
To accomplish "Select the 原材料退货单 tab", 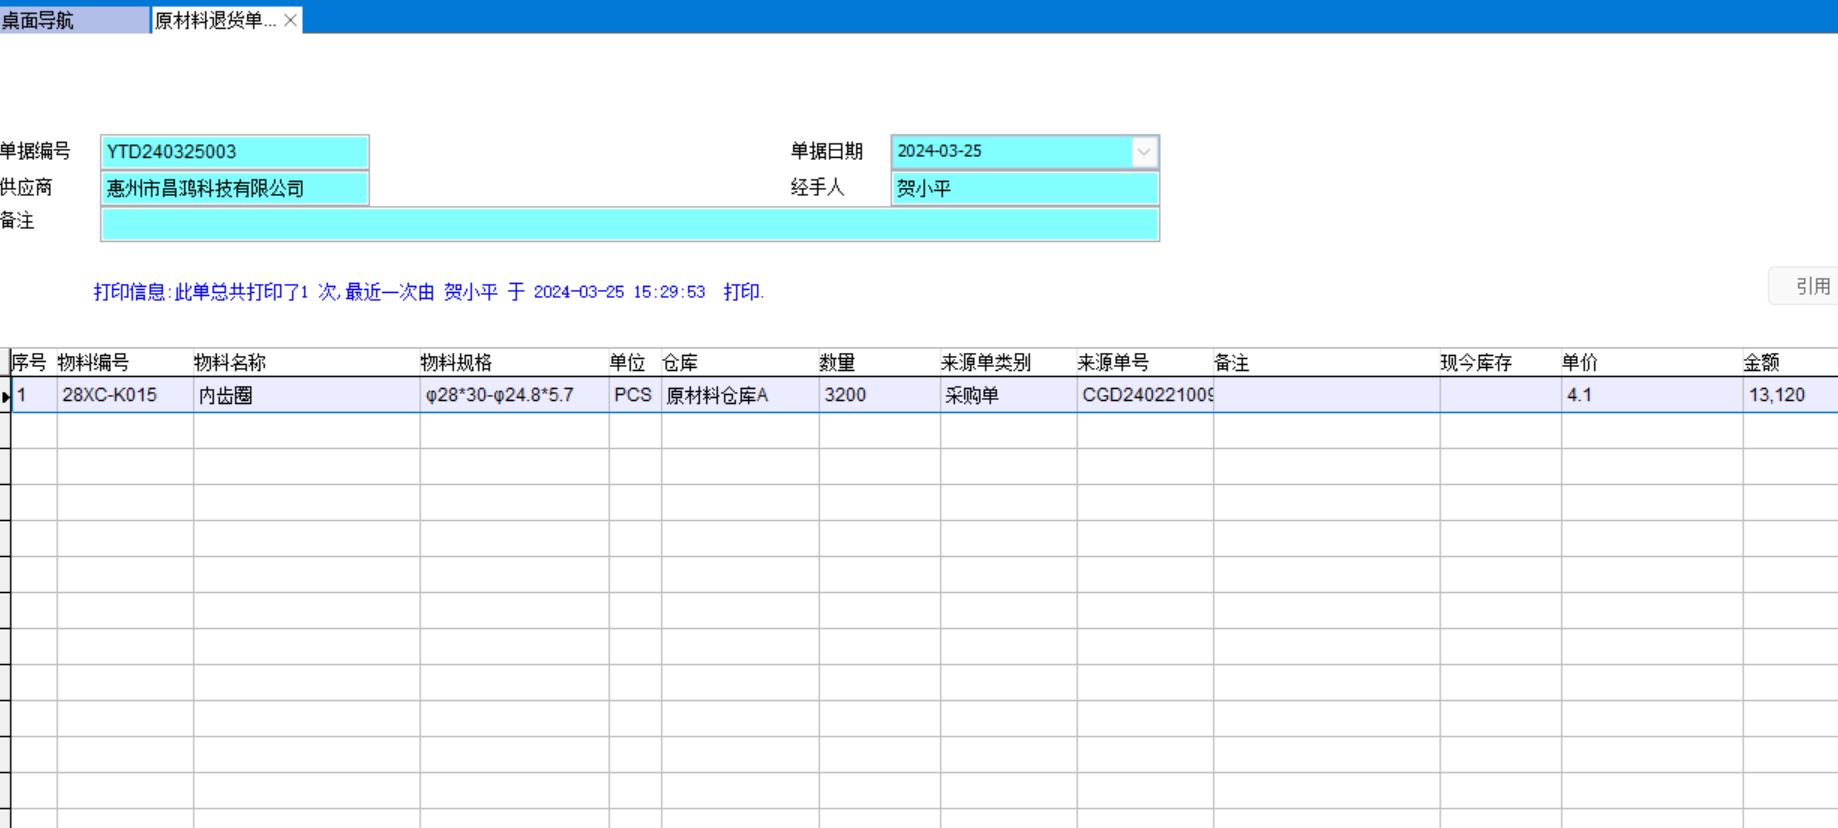I will click(x=215, y=20).
